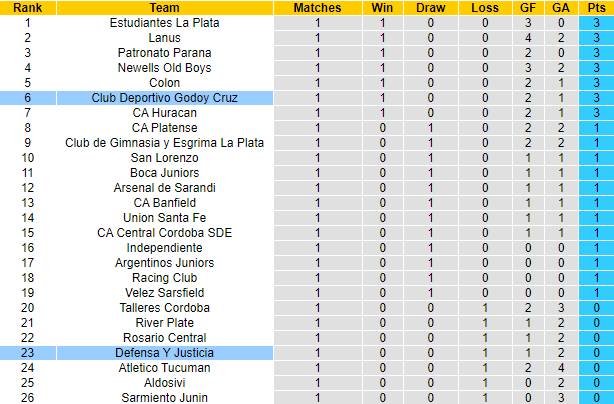Screen dimensions: 614x404
Task: Click on River Plate team name
Action: (x=164, y=323)
